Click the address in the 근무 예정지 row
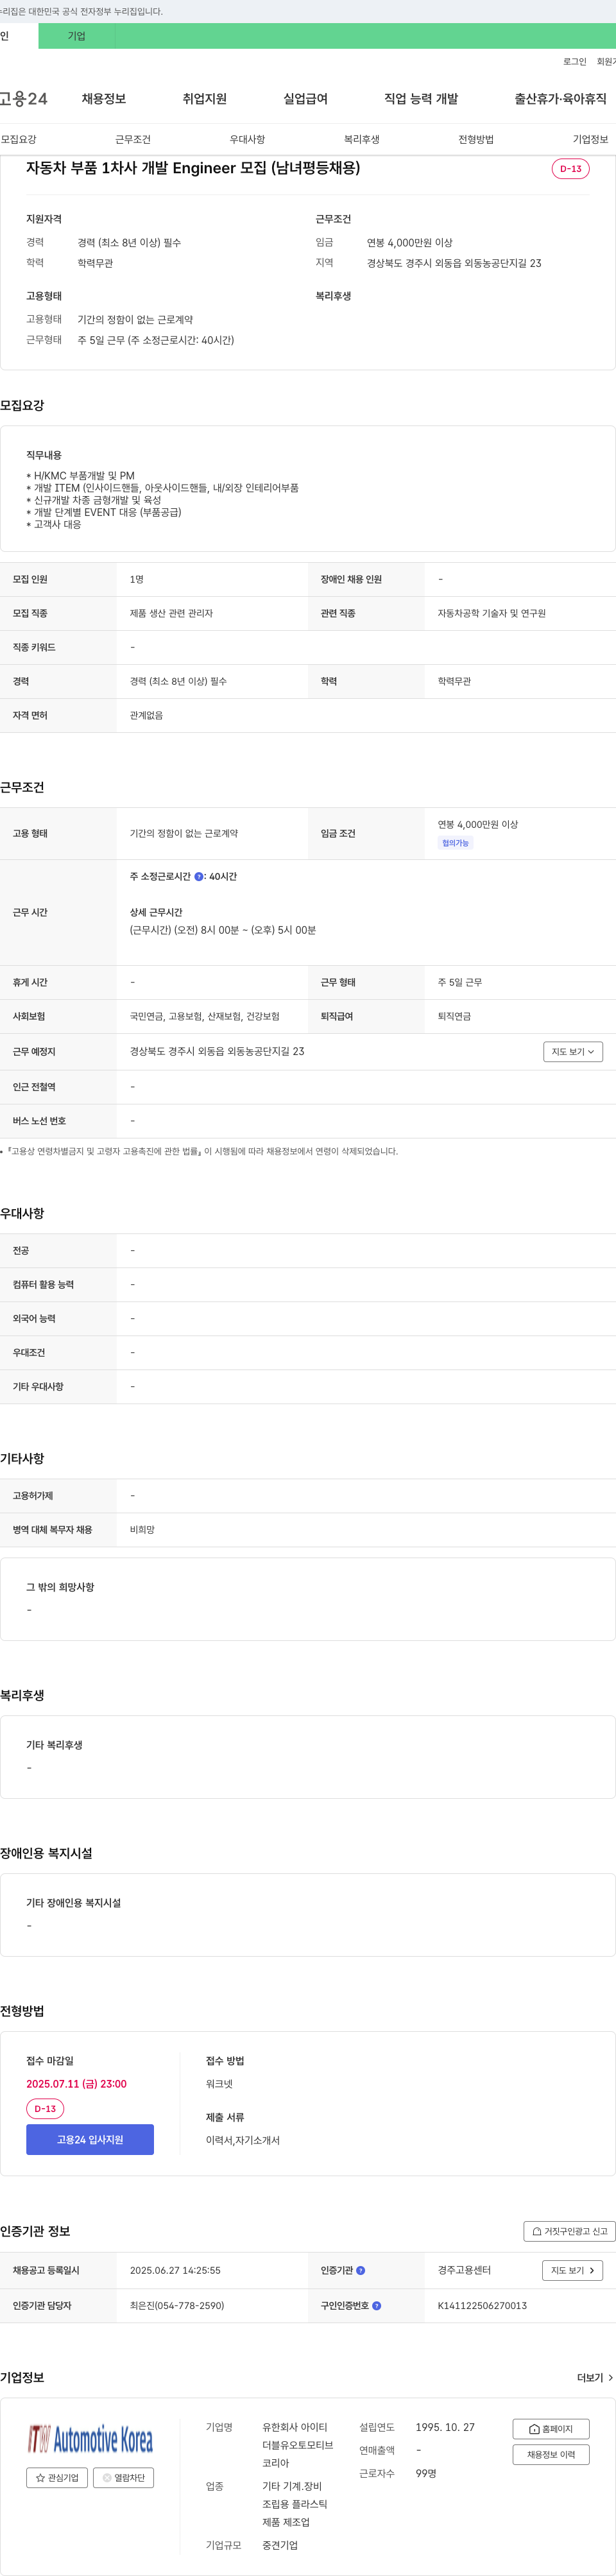The width and height of the screenshot is (616, 2576). pyautogui.click(x=217, y=1051)
